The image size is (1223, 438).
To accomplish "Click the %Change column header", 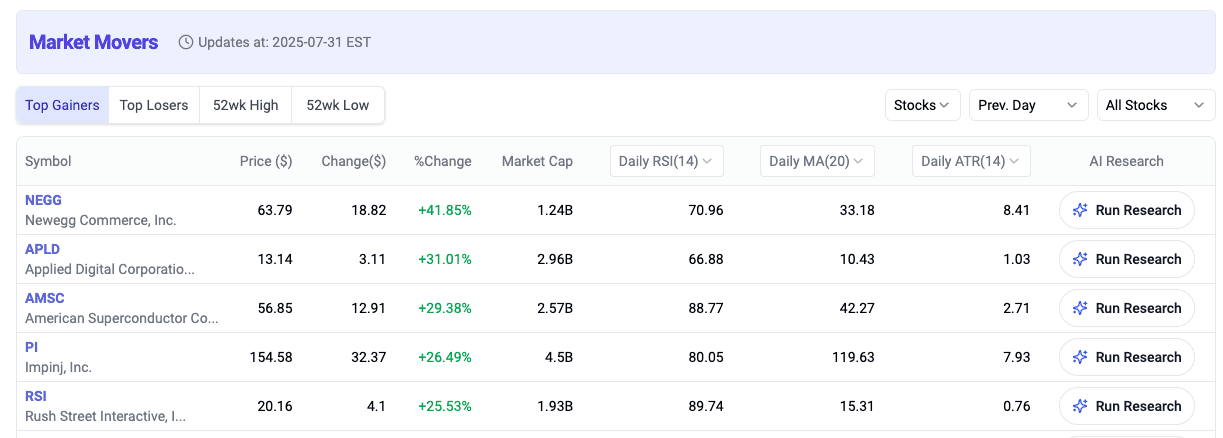I will pyautogui.click(x=442, y=161).
